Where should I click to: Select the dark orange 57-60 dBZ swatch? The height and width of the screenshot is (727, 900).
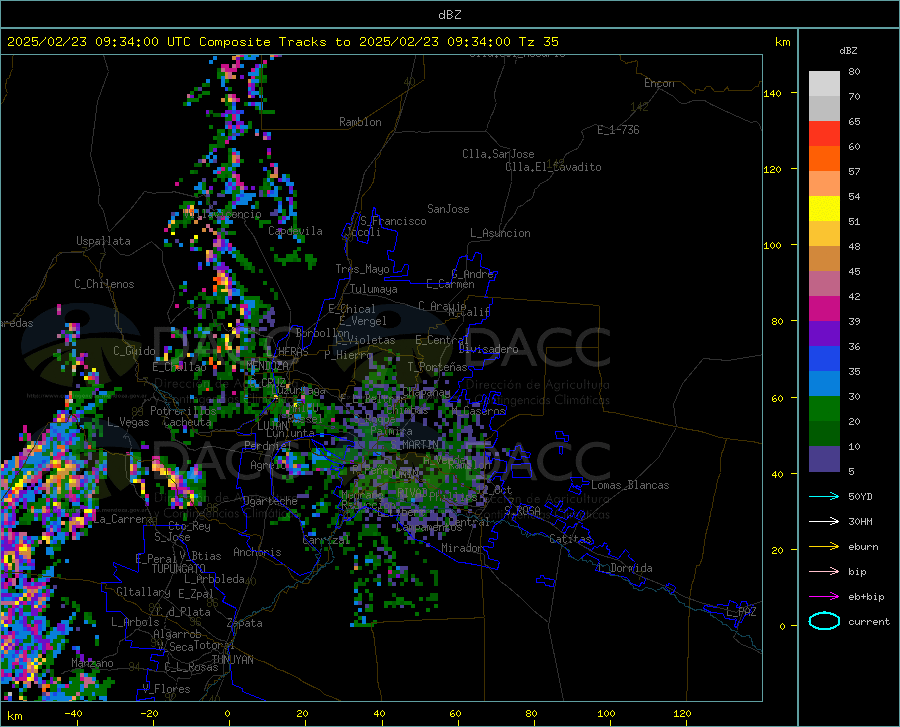(x=824, y=159)
